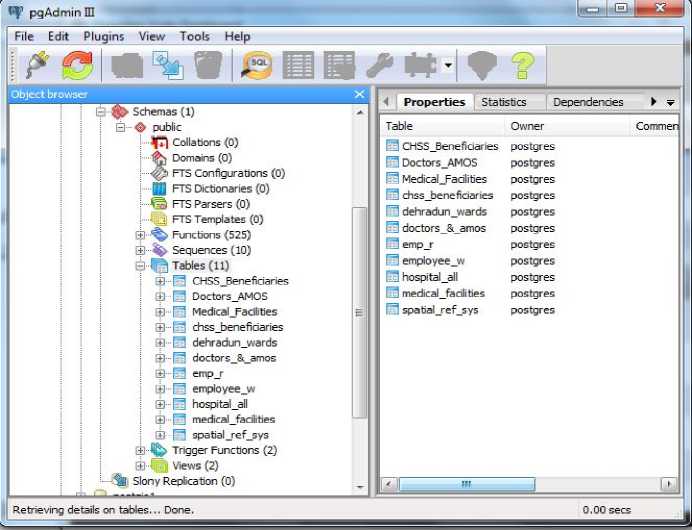The width and height of the screenshot is (692, 530).
Task: Open the SQL query tool
Action: point(257,66)
